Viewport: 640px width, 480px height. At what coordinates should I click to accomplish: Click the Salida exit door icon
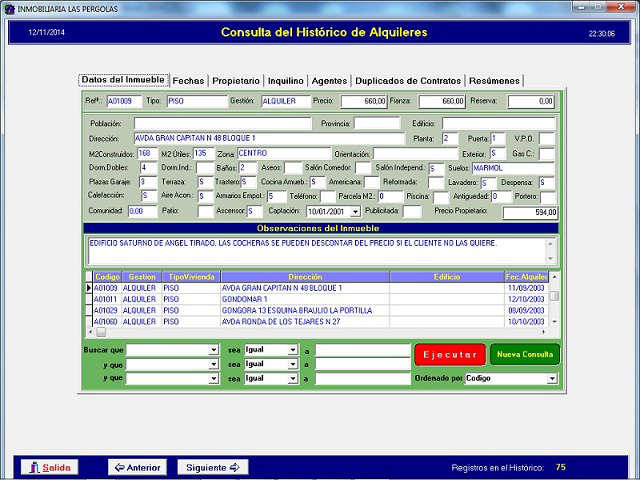point(34,467)
